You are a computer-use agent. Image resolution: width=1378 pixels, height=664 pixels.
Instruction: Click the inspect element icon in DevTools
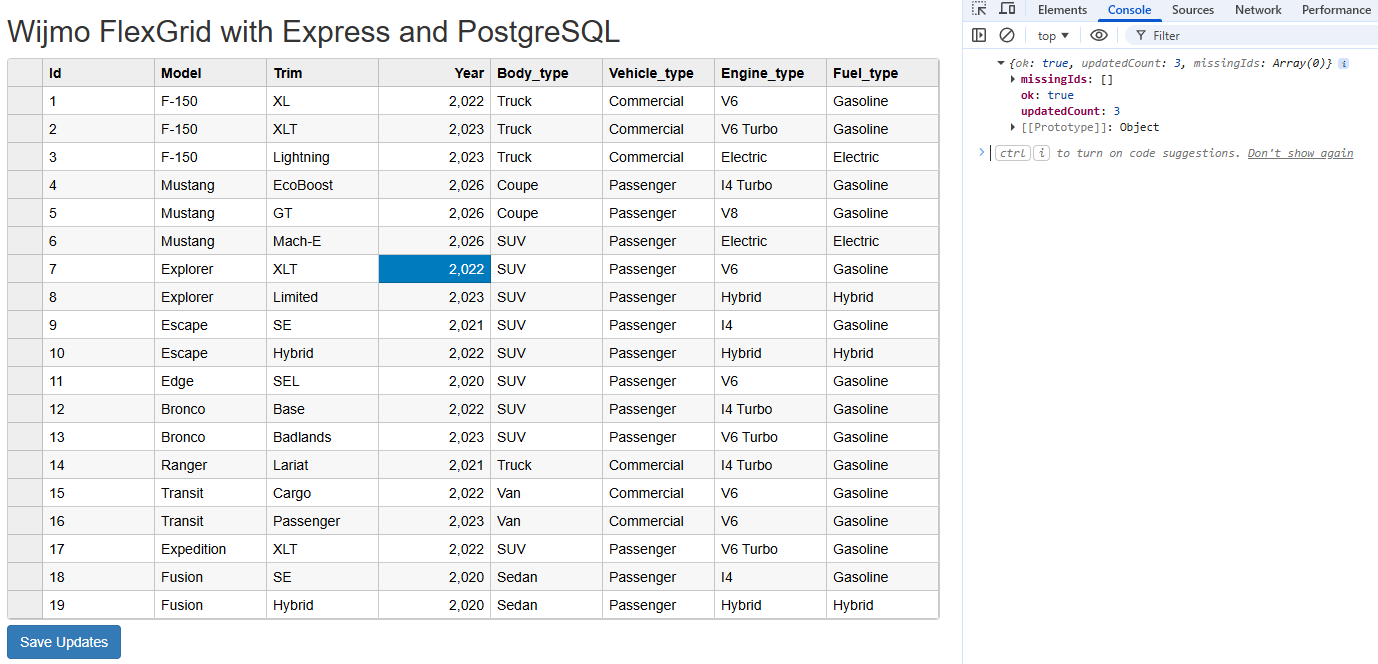[x=978, y=9]
